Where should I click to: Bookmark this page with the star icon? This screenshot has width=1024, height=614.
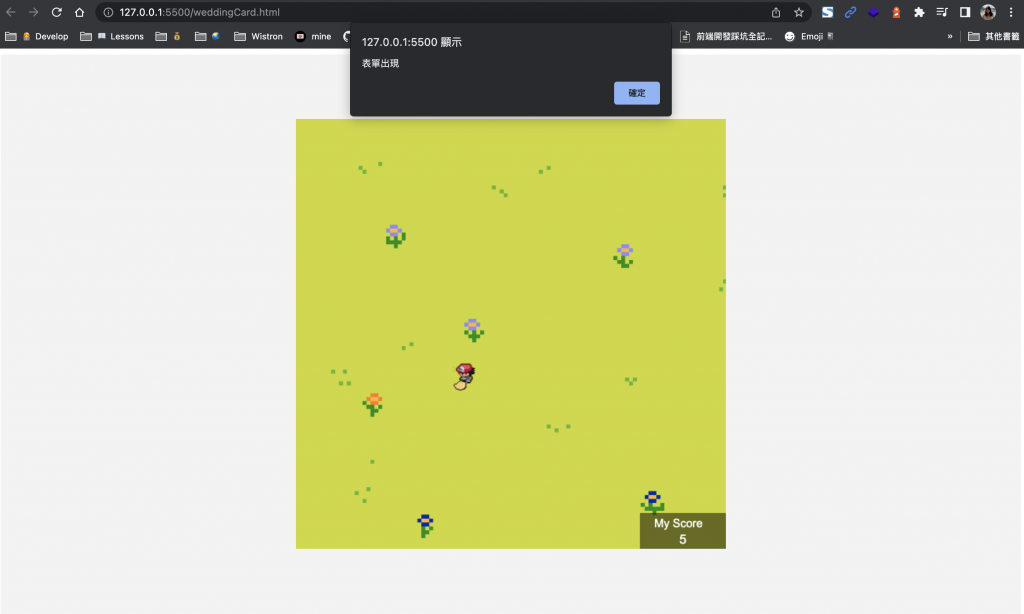click(x=799, y=12)
